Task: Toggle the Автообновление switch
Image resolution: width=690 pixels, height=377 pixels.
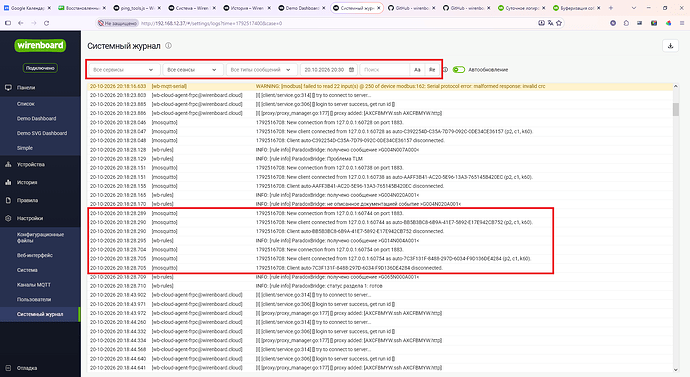Action: tap(459, 70)
